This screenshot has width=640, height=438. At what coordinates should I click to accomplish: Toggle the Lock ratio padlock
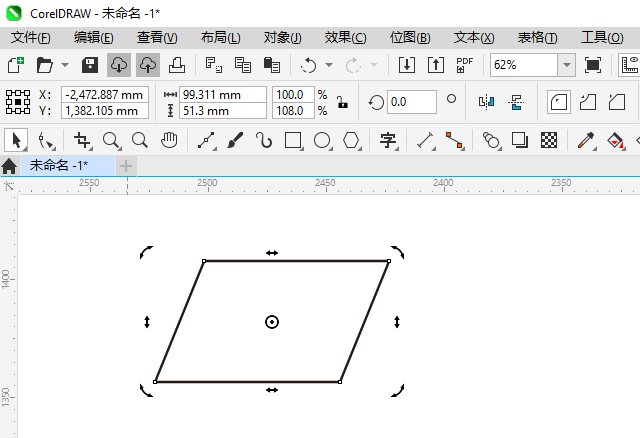342,102
